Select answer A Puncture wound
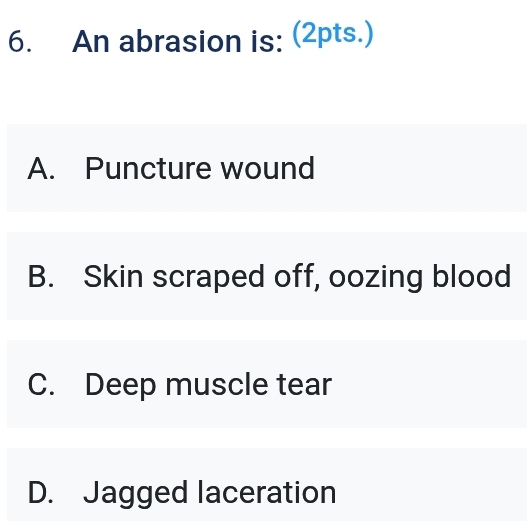The height and width of the screenshot is (521, 527). [267, 168]
